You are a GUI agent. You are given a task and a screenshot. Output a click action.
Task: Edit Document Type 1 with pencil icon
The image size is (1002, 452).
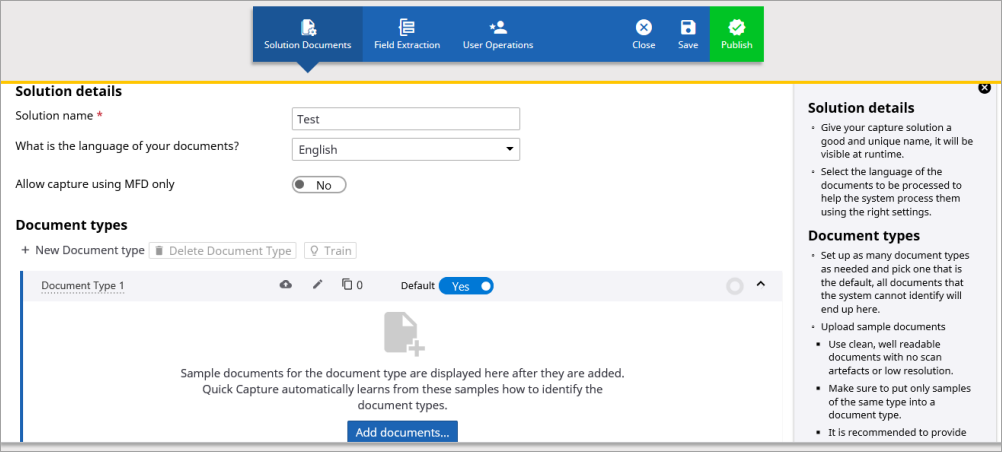318,285
